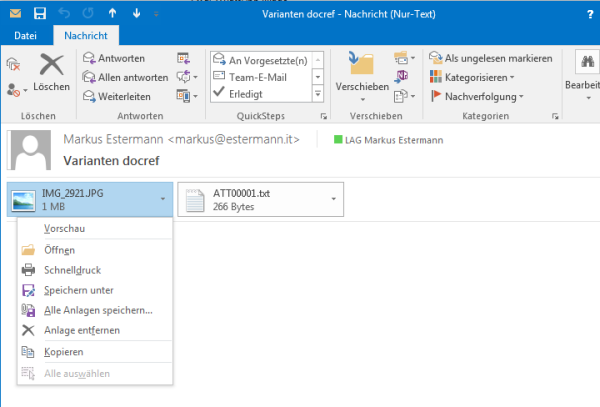
Task: Choose Vorschau from context menu
Action: [95, 228]
